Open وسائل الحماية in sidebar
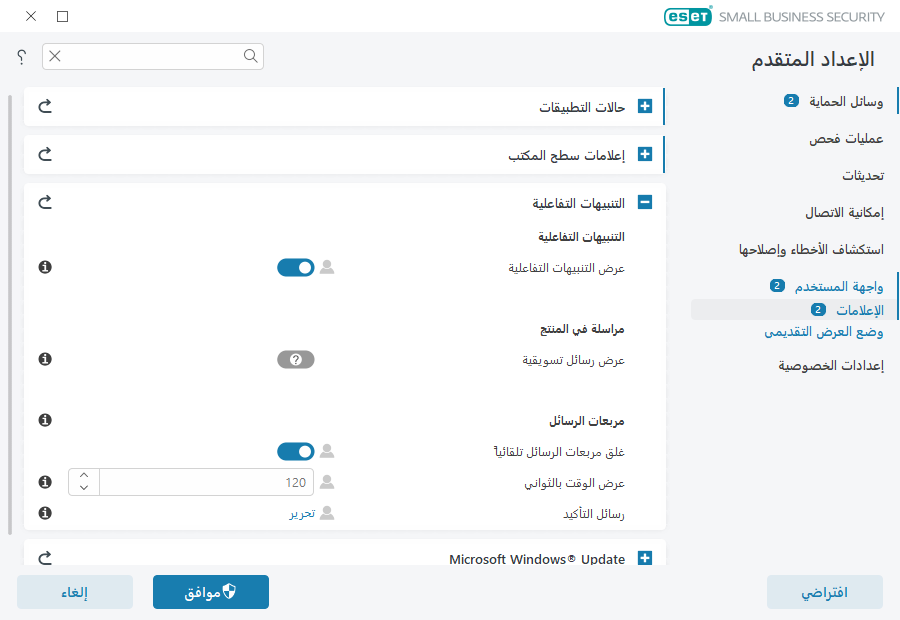 point(846,102)
